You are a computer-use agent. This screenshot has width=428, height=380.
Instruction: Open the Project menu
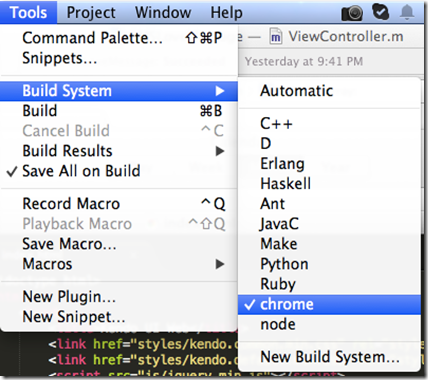coord(91,13)
